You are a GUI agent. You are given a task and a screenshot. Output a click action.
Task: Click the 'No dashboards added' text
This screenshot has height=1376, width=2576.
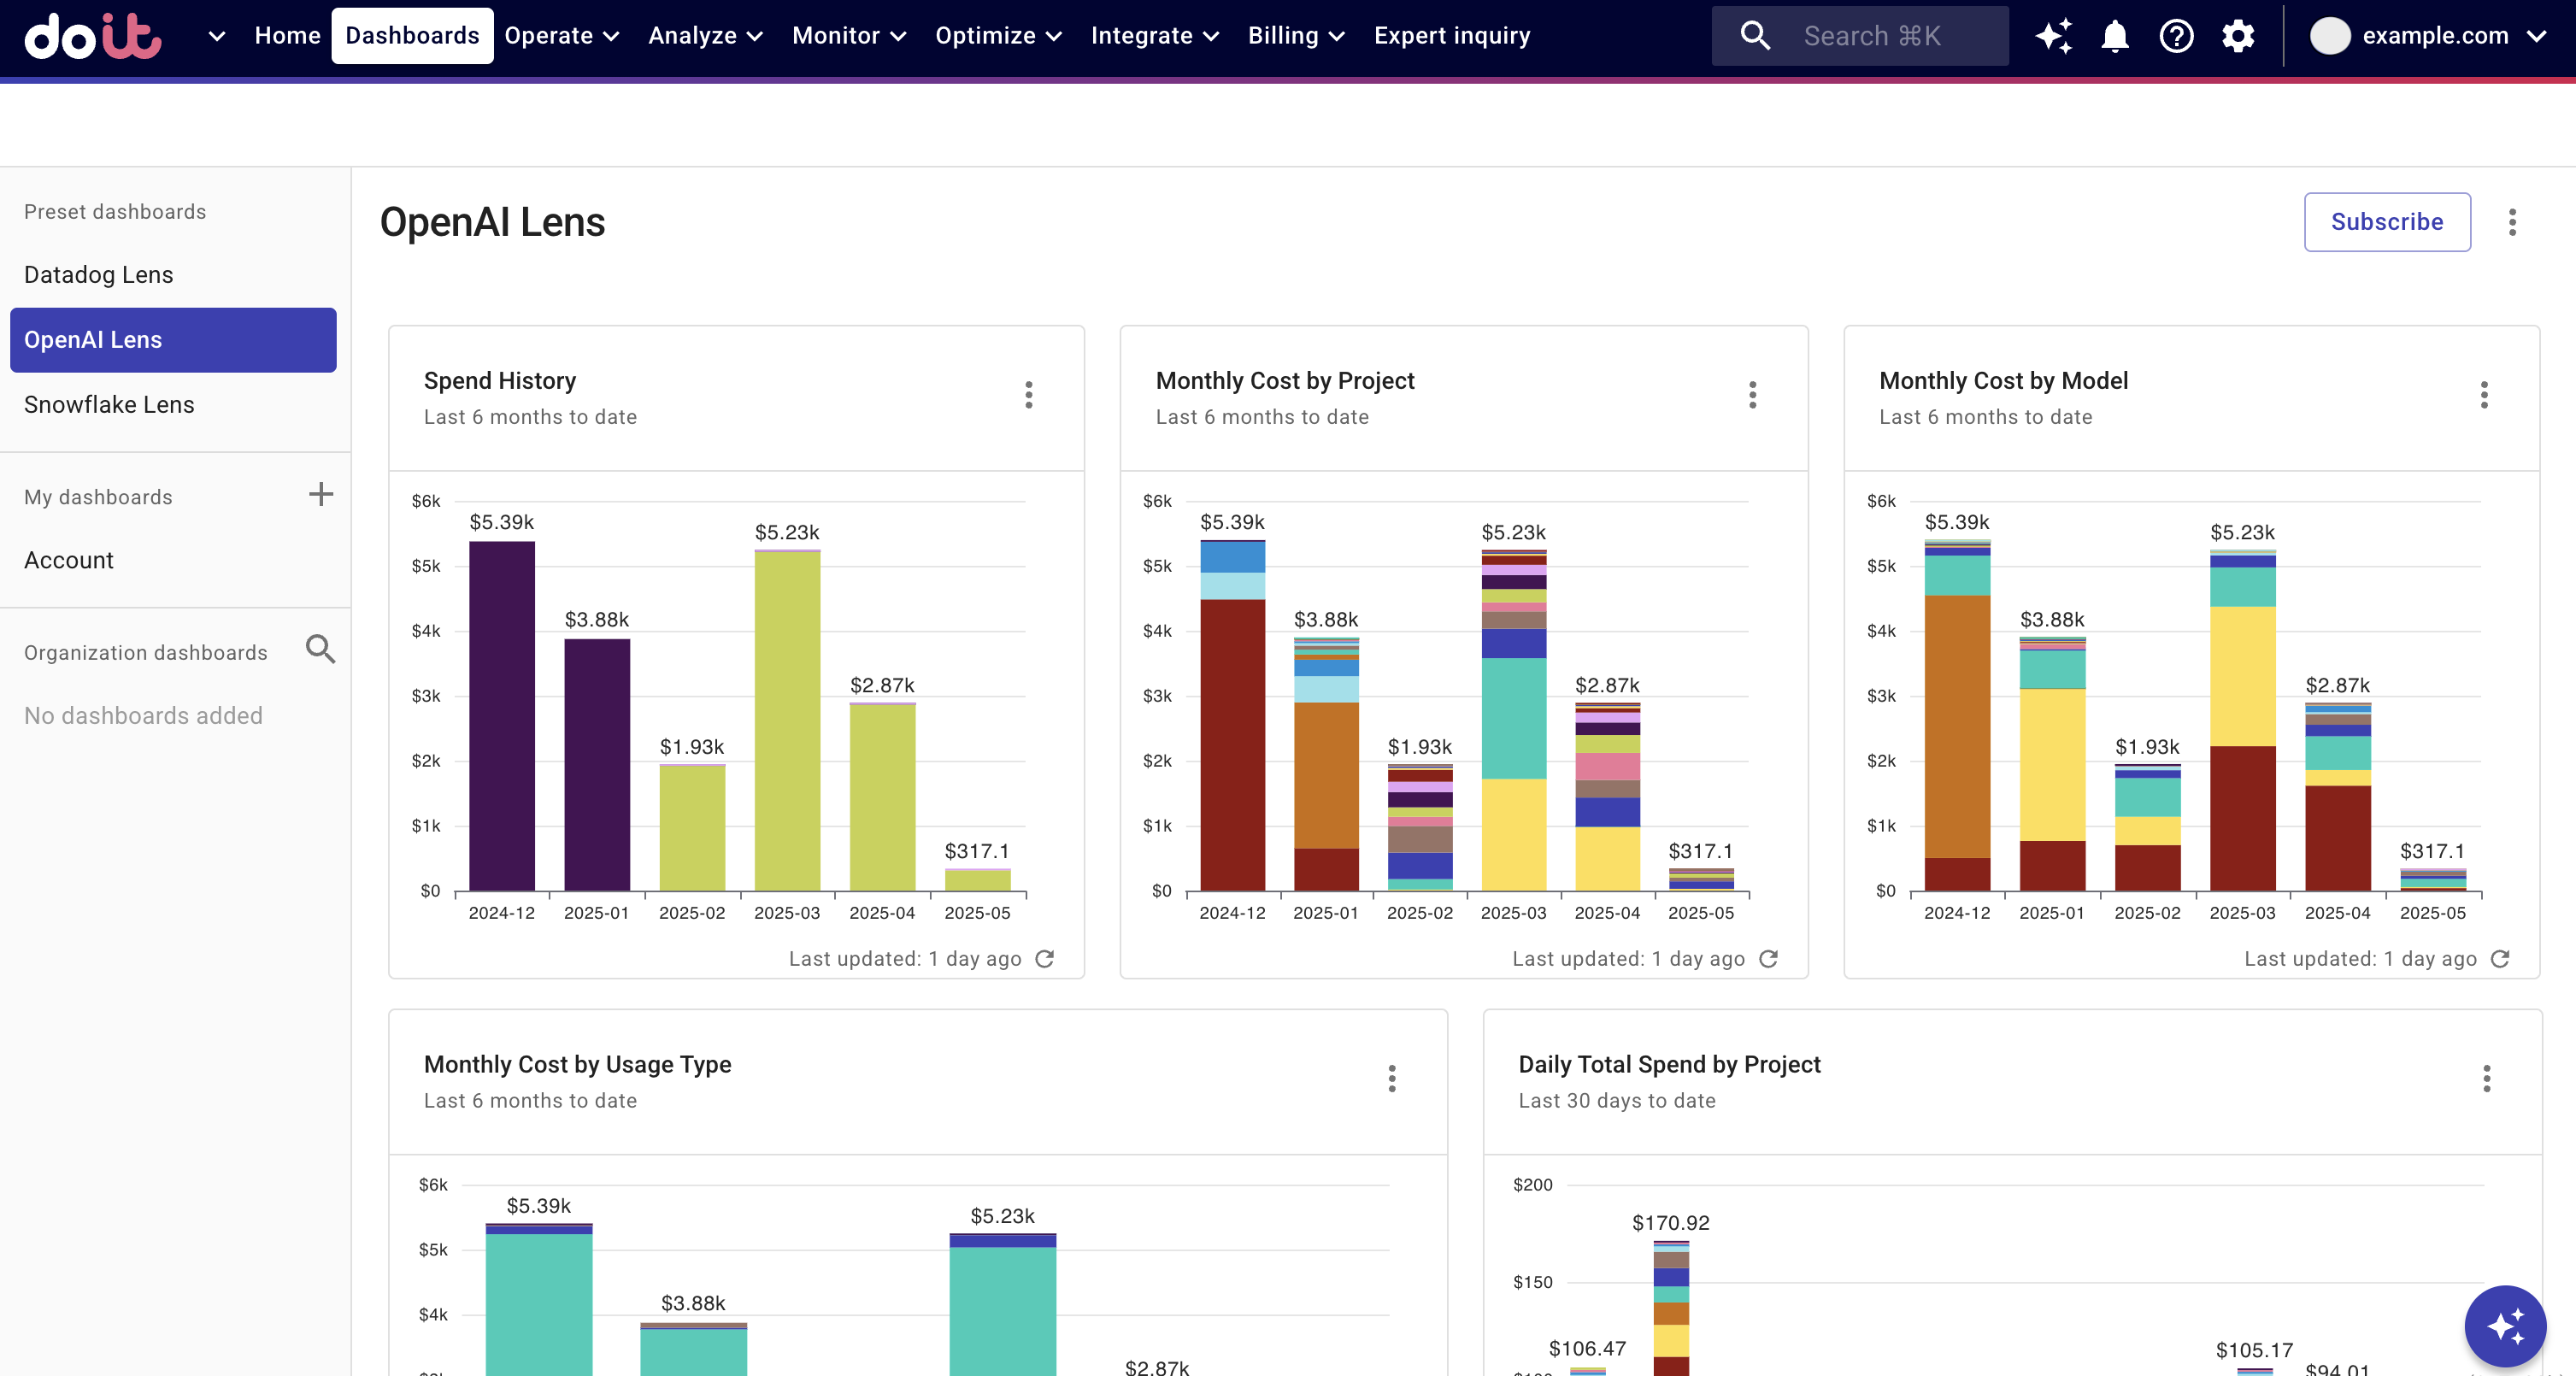point(143,716)
